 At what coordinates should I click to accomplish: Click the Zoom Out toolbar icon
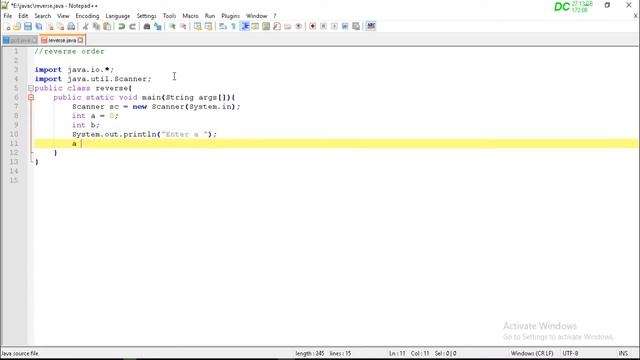click(183, 27)
